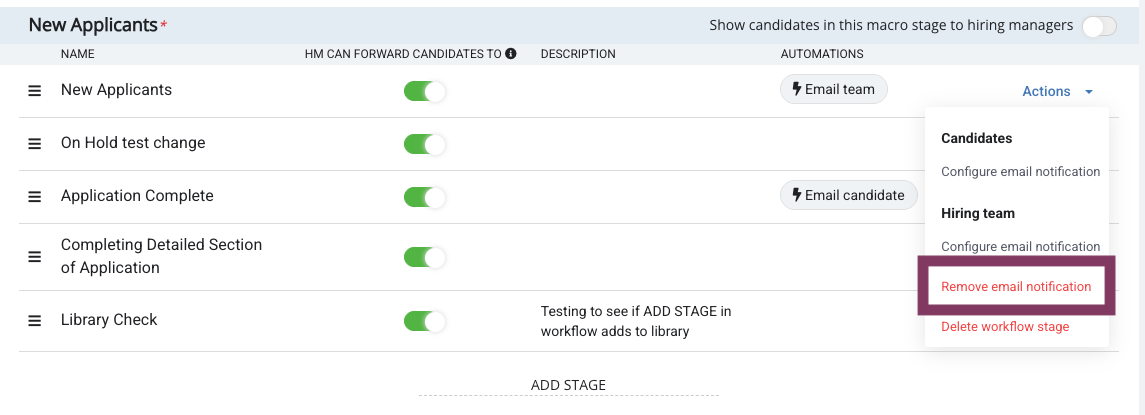Click lightning icon on Email team automation
This screenshot has height=415, width=1145.
(797, 89)
